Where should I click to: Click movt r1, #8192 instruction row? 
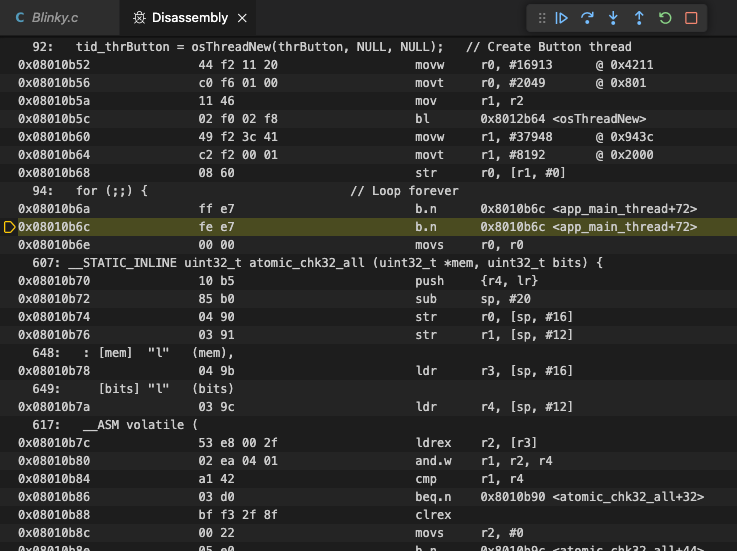[368, 155]
